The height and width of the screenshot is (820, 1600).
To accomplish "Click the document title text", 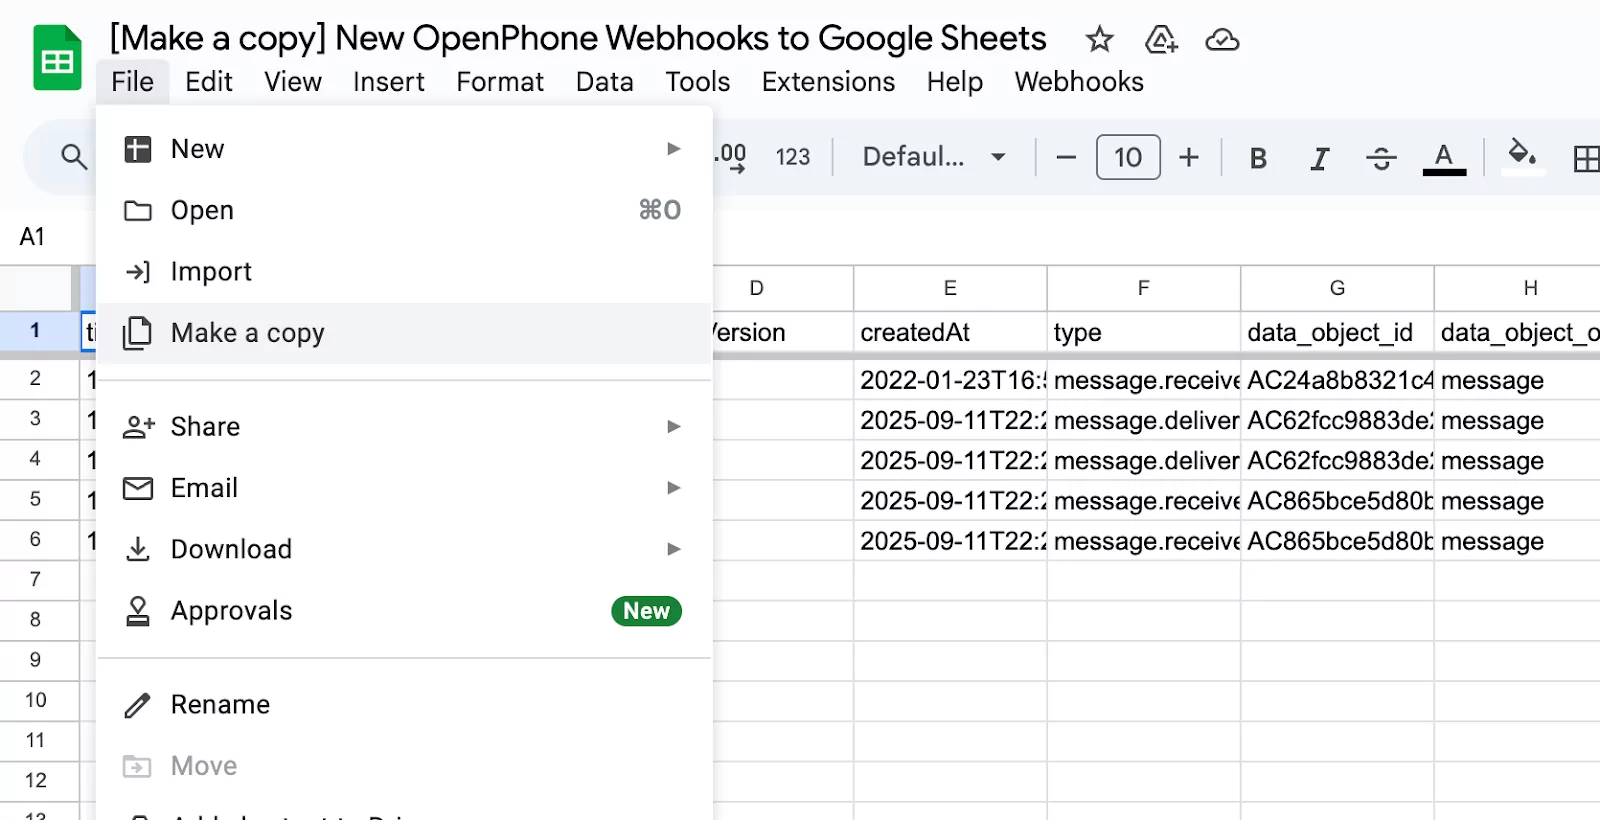I will 578,38.
